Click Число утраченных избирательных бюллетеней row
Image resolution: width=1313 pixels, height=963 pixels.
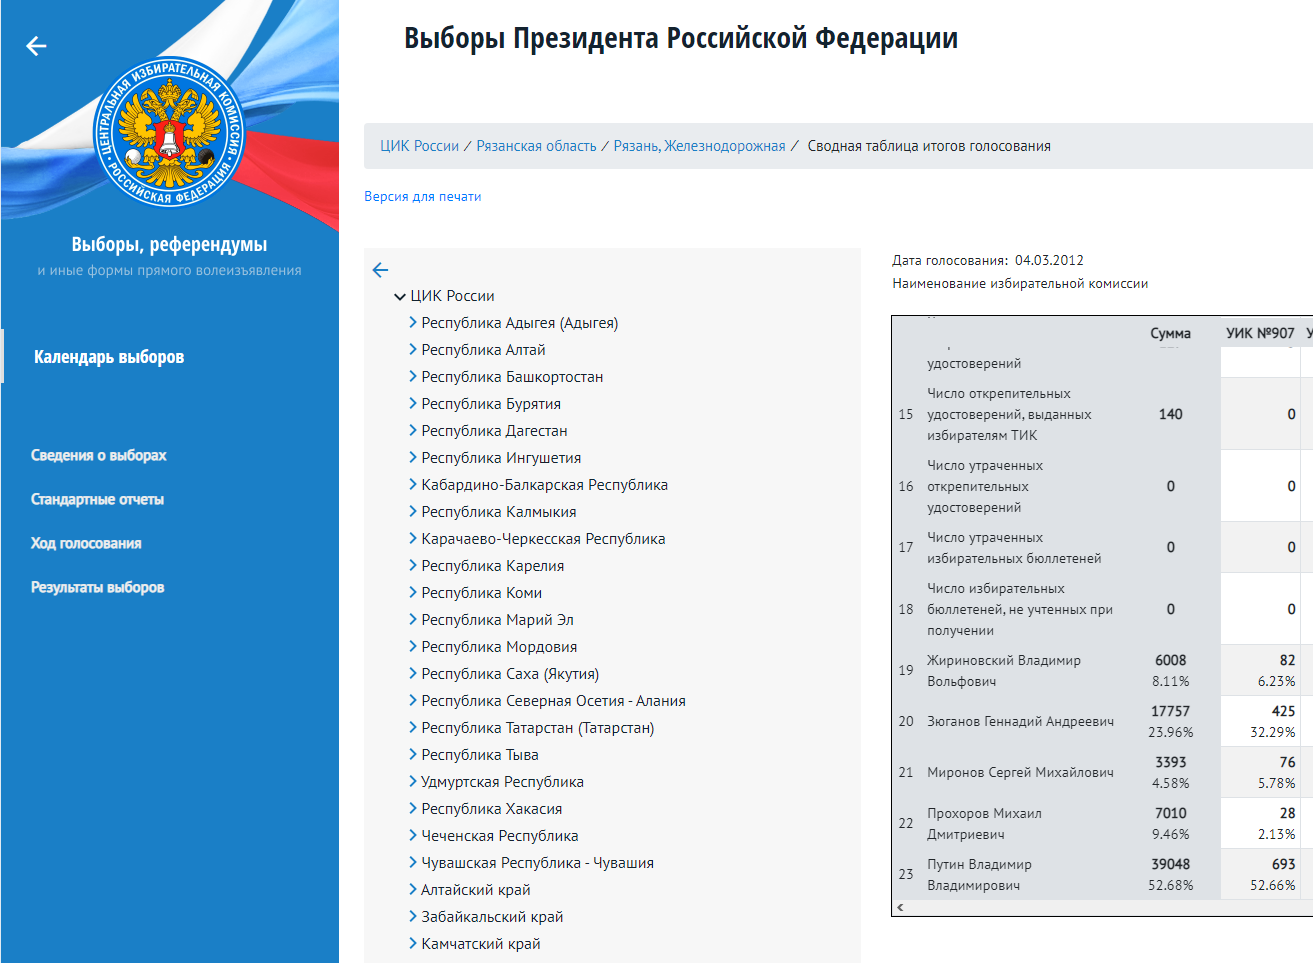(x=1014, y=548)
